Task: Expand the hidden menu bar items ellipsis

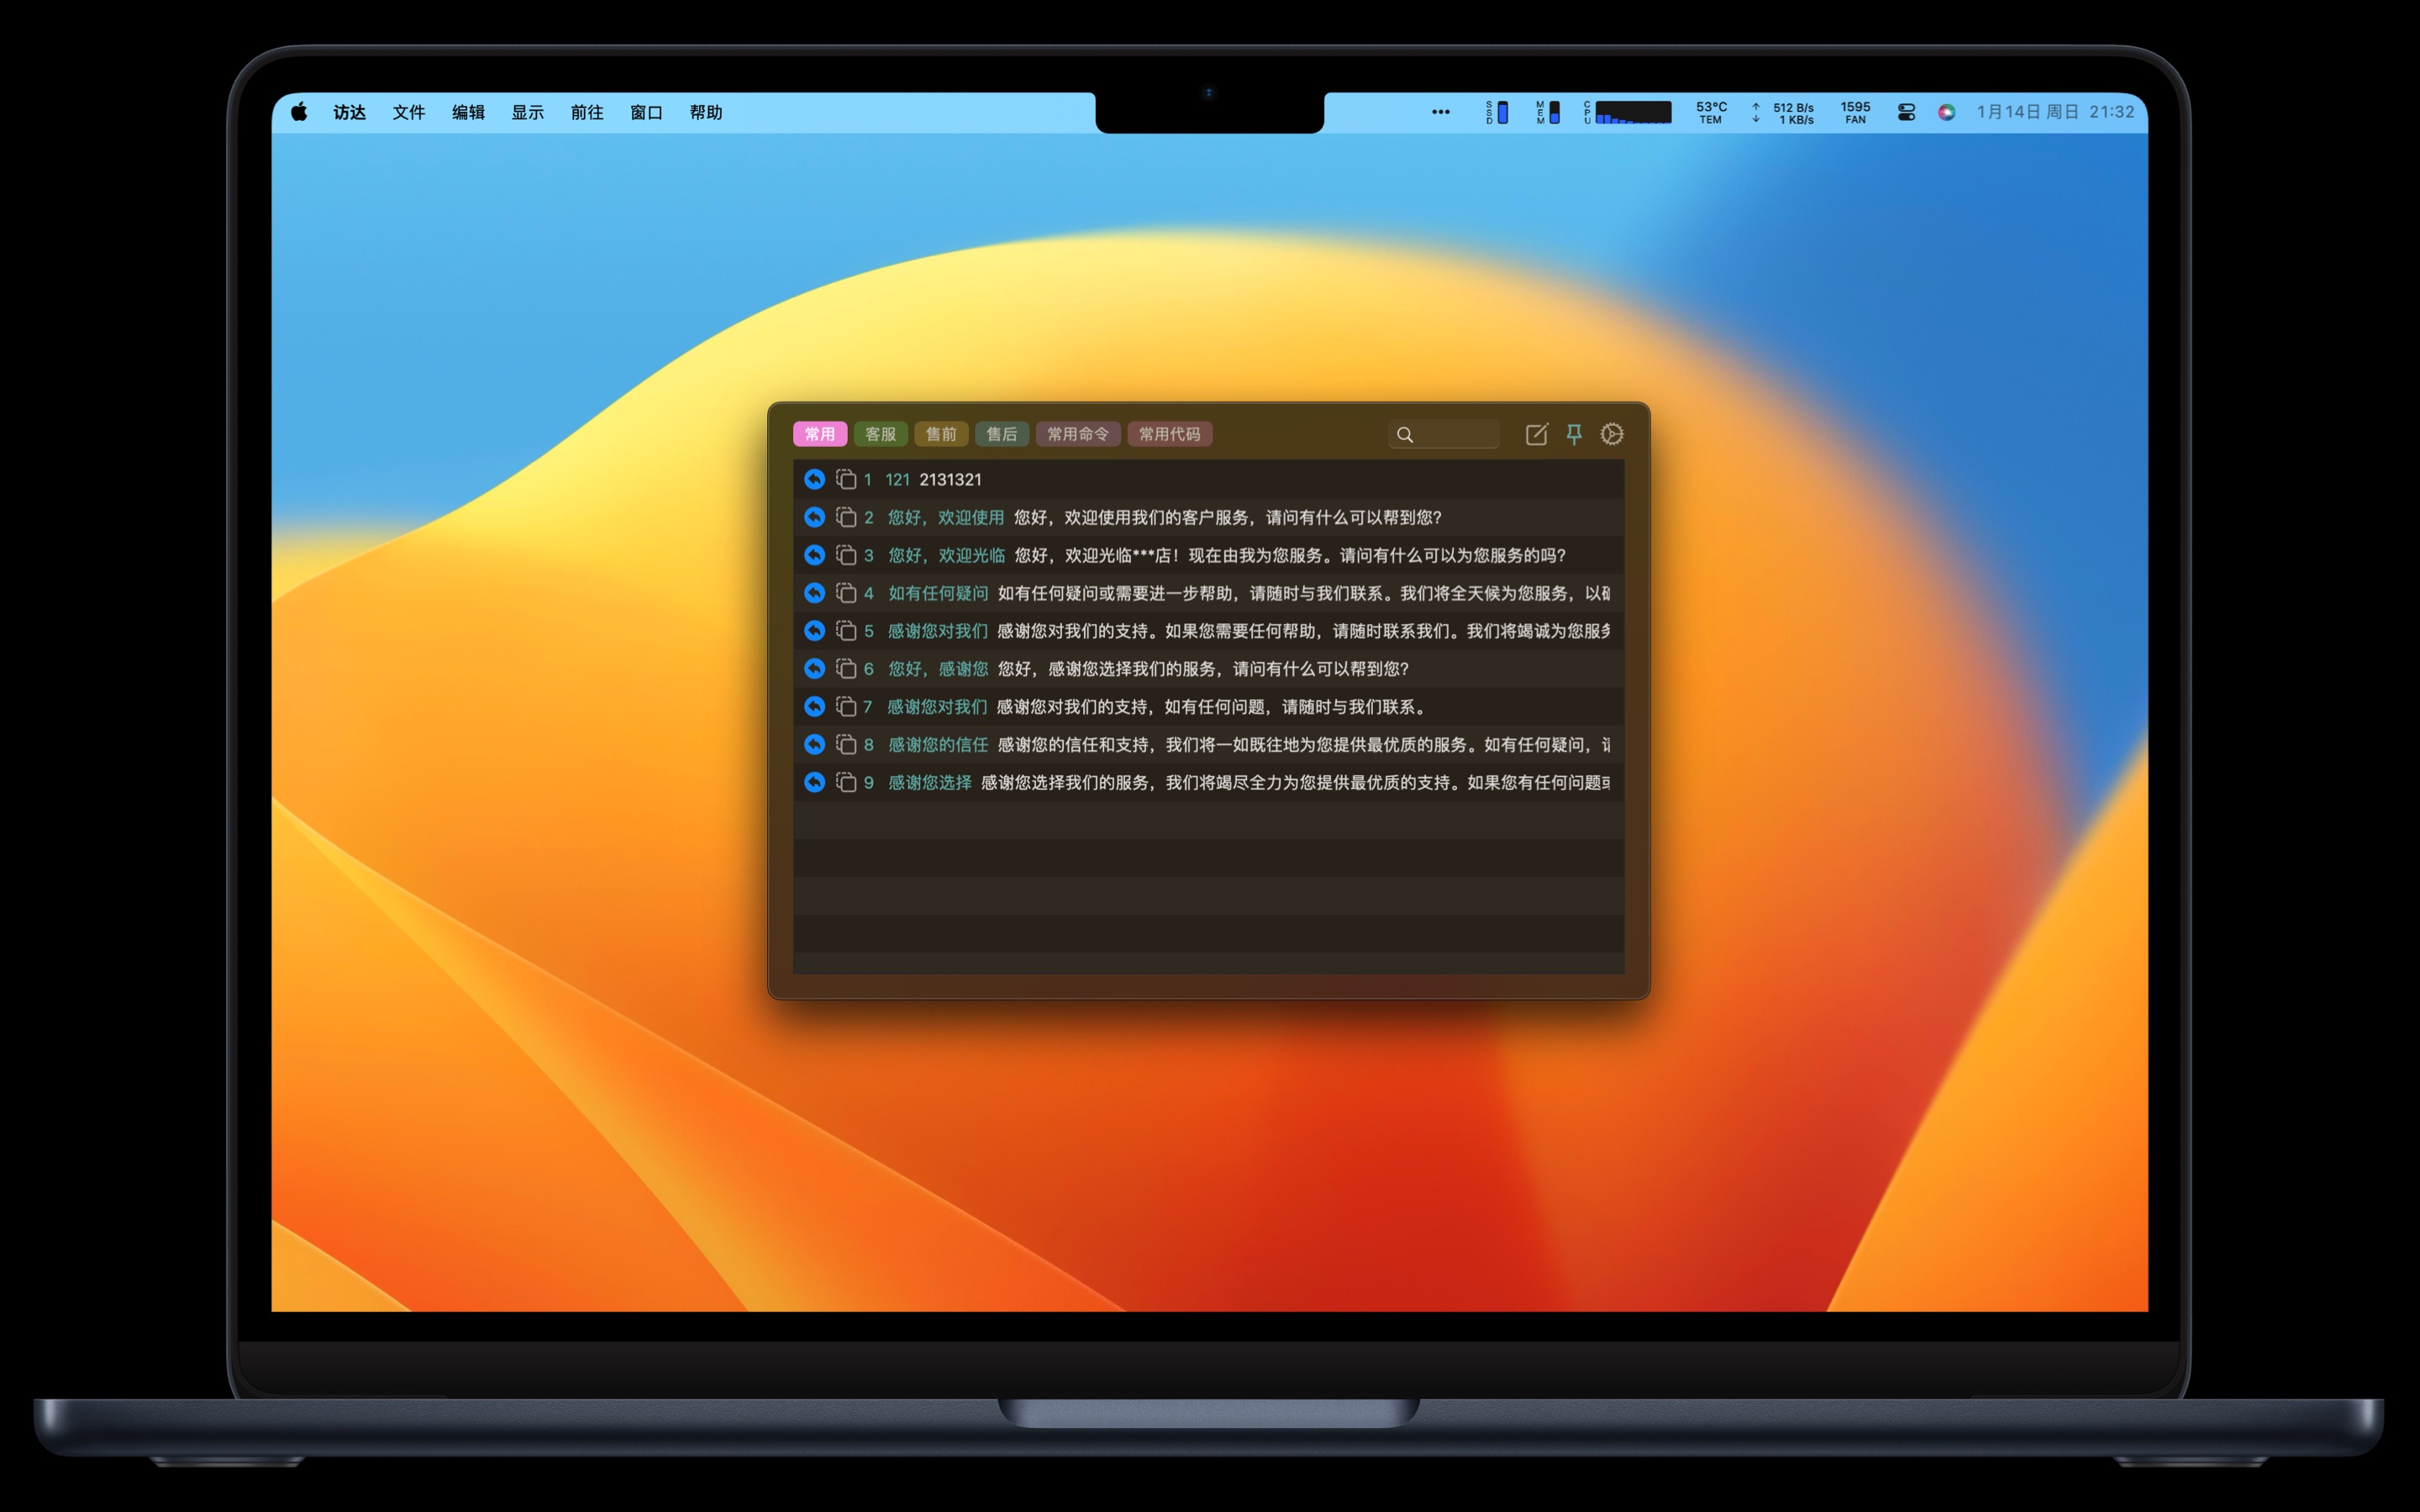Action: click(x=1440, y=112)
